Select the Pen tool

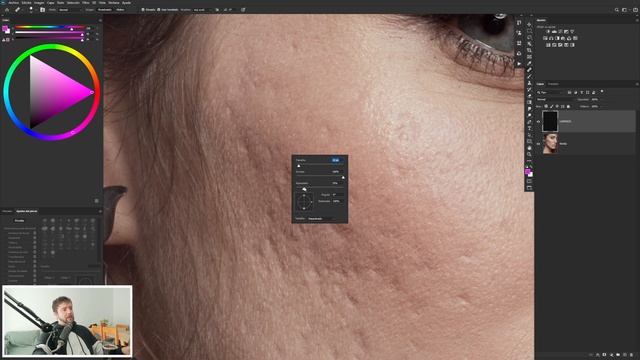(529, 122)
